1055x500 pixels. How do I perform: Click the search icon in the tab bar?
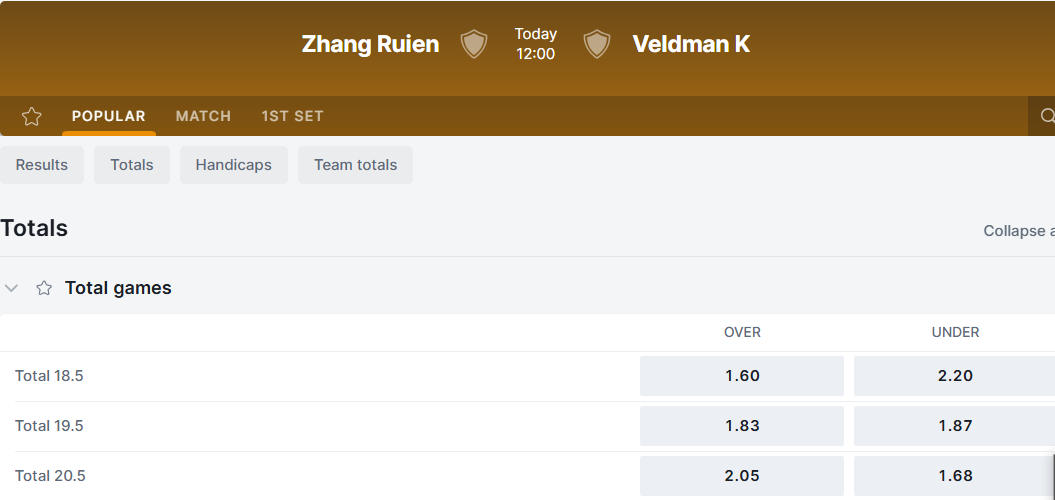tap(1046, 116)
